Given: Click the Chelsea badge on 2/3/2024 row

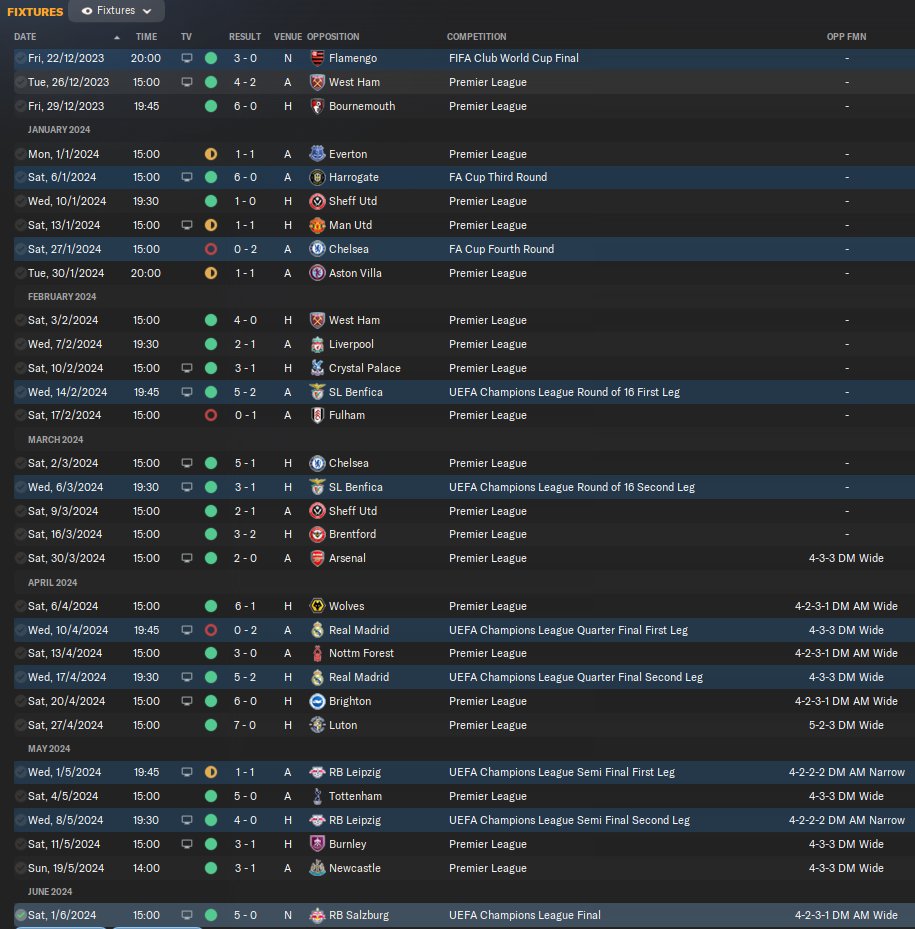Looking at the screenshot, I should [x=318, y=463].
